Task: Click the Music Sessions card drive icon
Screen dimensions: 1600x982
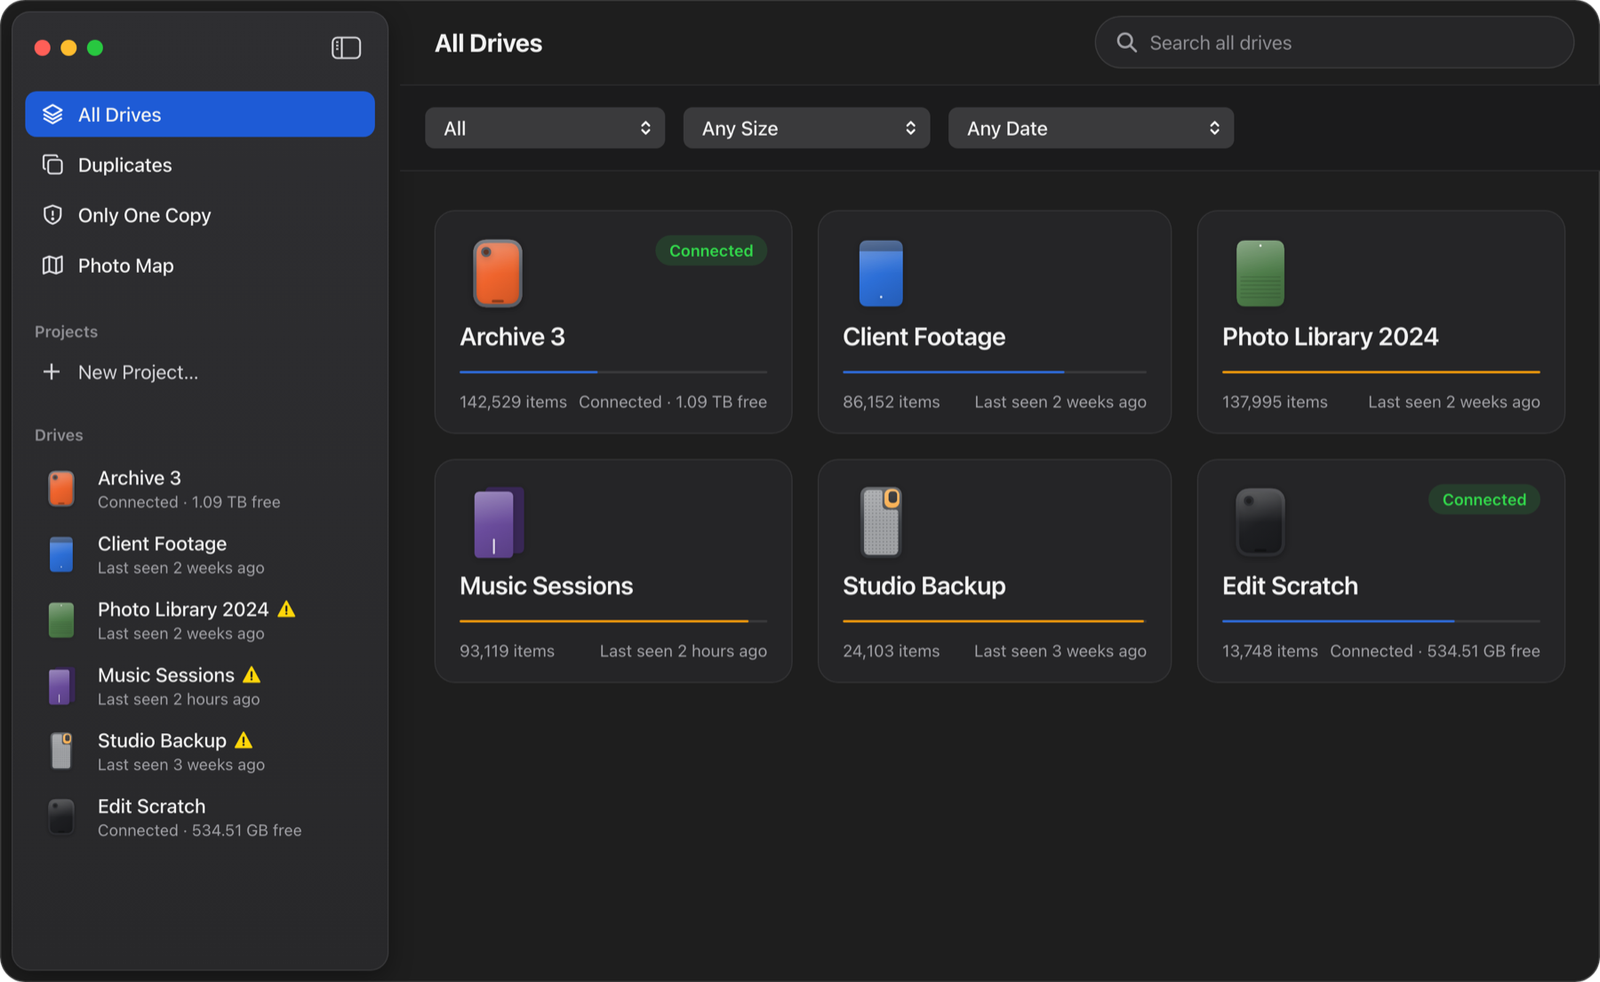Action: (498, 522)
